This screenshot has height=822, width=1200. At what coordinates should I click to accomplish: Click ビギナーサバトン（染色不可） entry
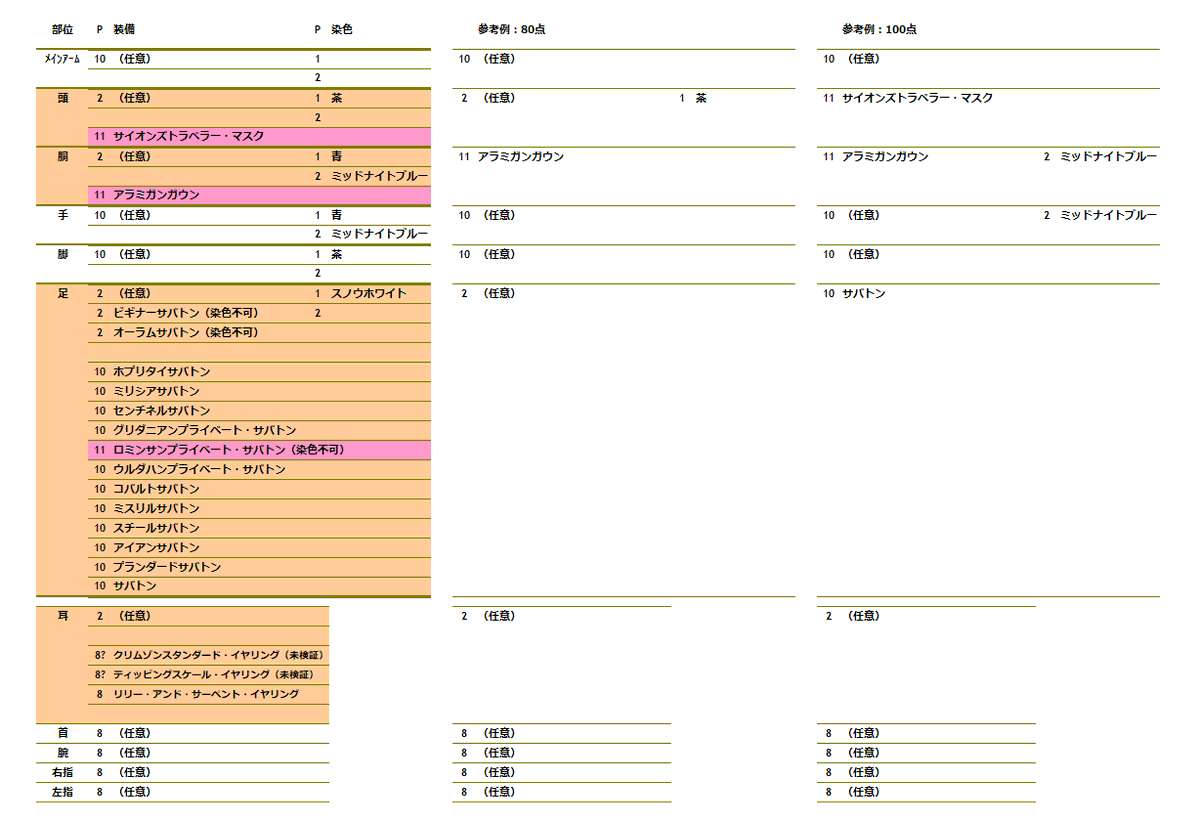(x=185, y=313)
